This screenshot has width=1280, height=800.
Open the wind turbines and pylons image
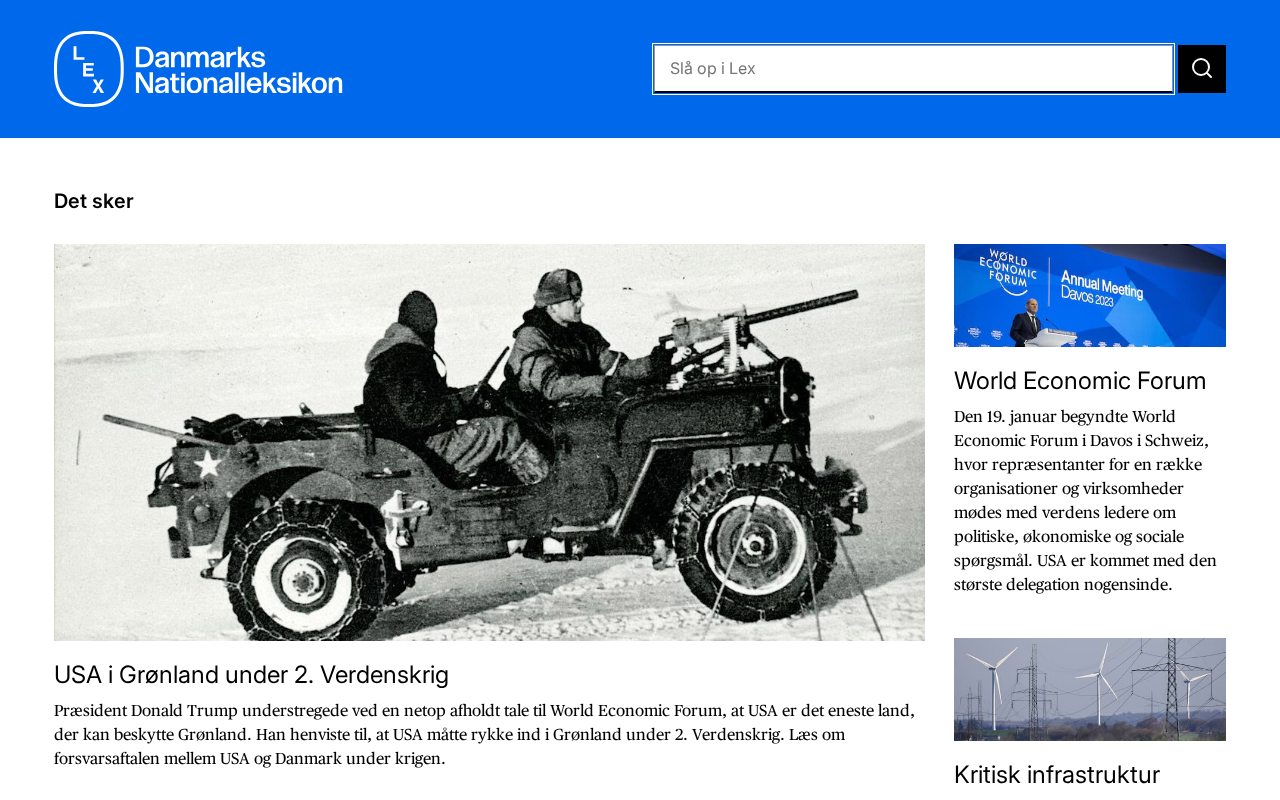1090,689
